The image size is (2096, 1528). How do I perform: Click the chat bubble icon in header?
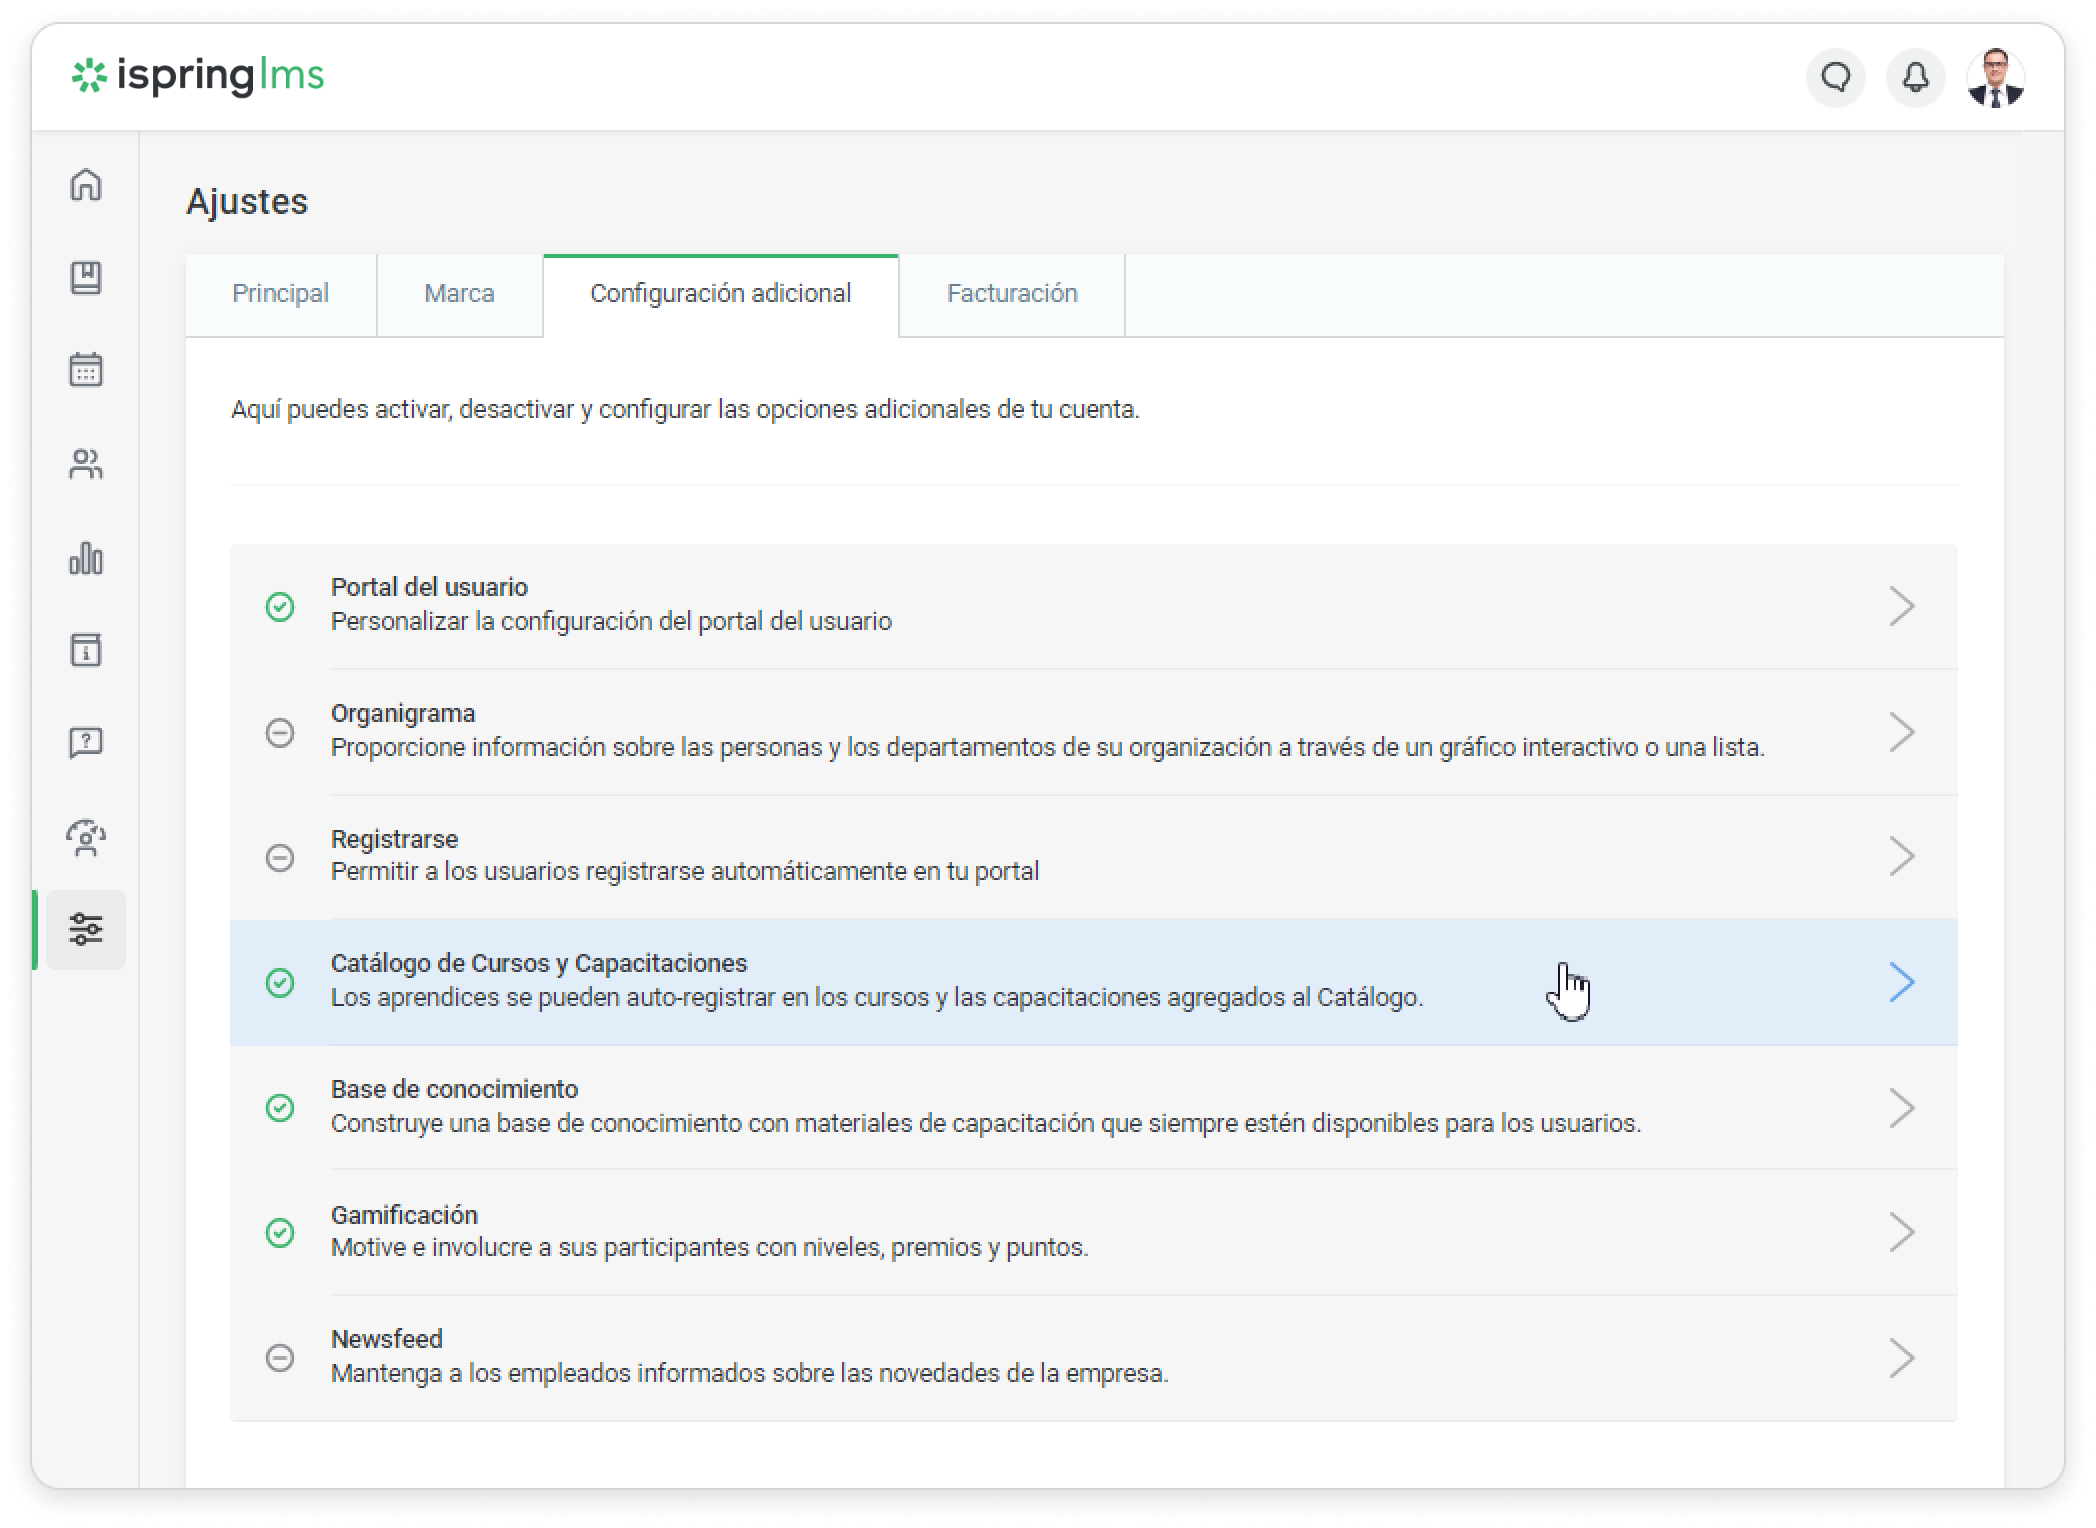coord(1835,78)
